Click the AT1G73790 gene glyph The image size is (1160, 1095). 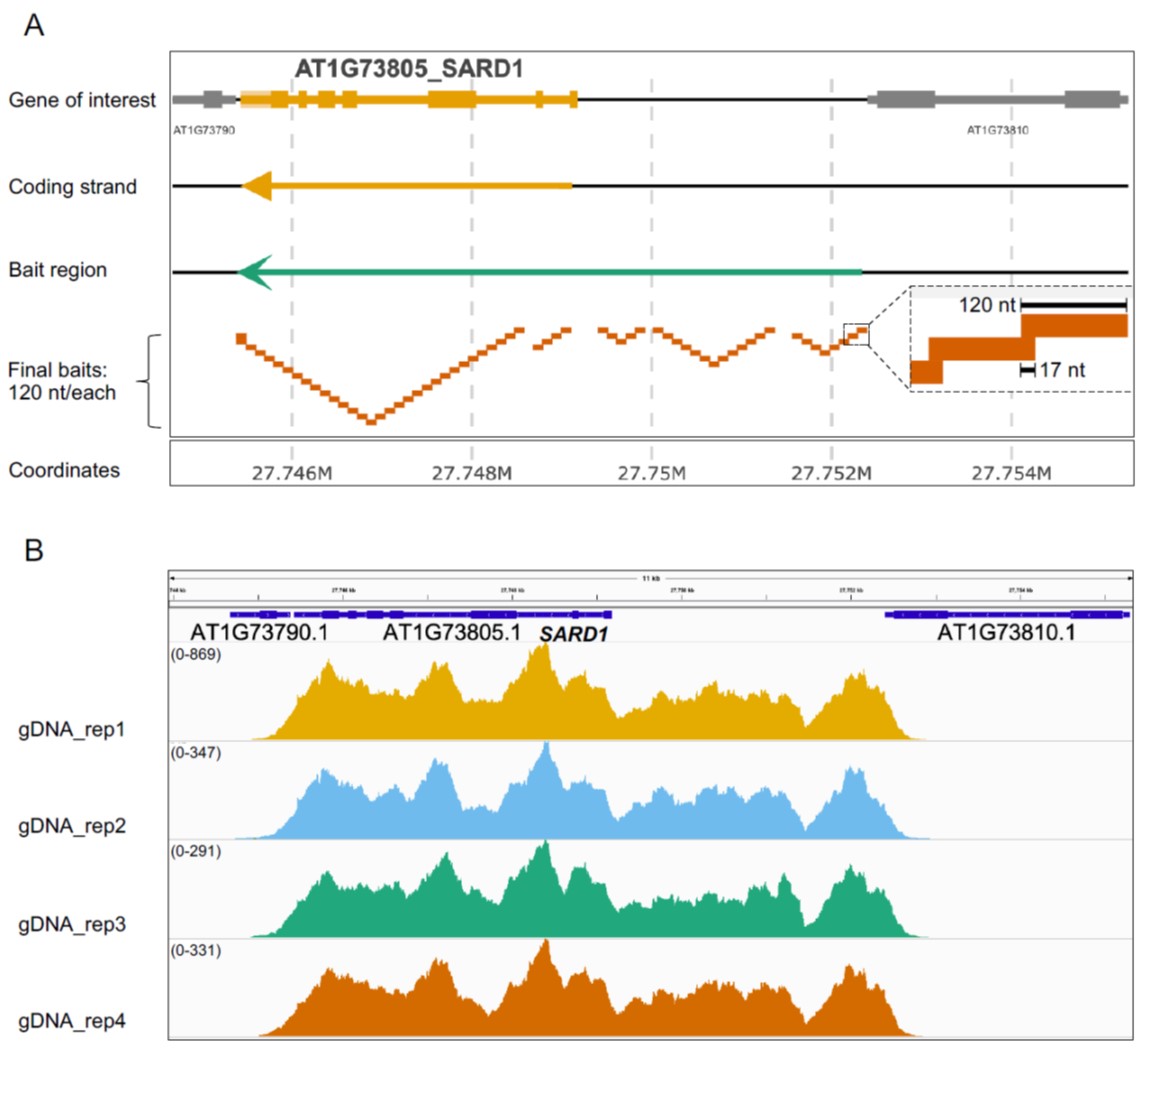tap(200, 99)
